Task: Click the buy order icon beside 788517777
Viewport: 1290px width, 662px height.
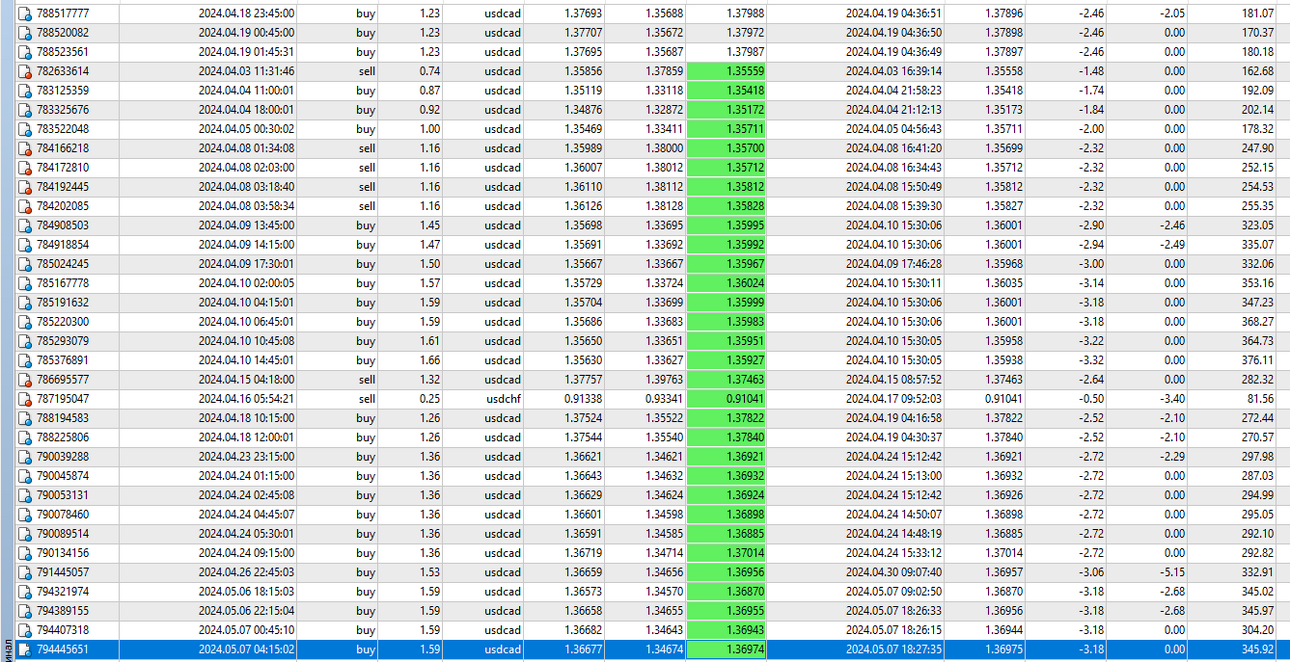Action: [24, 13]
